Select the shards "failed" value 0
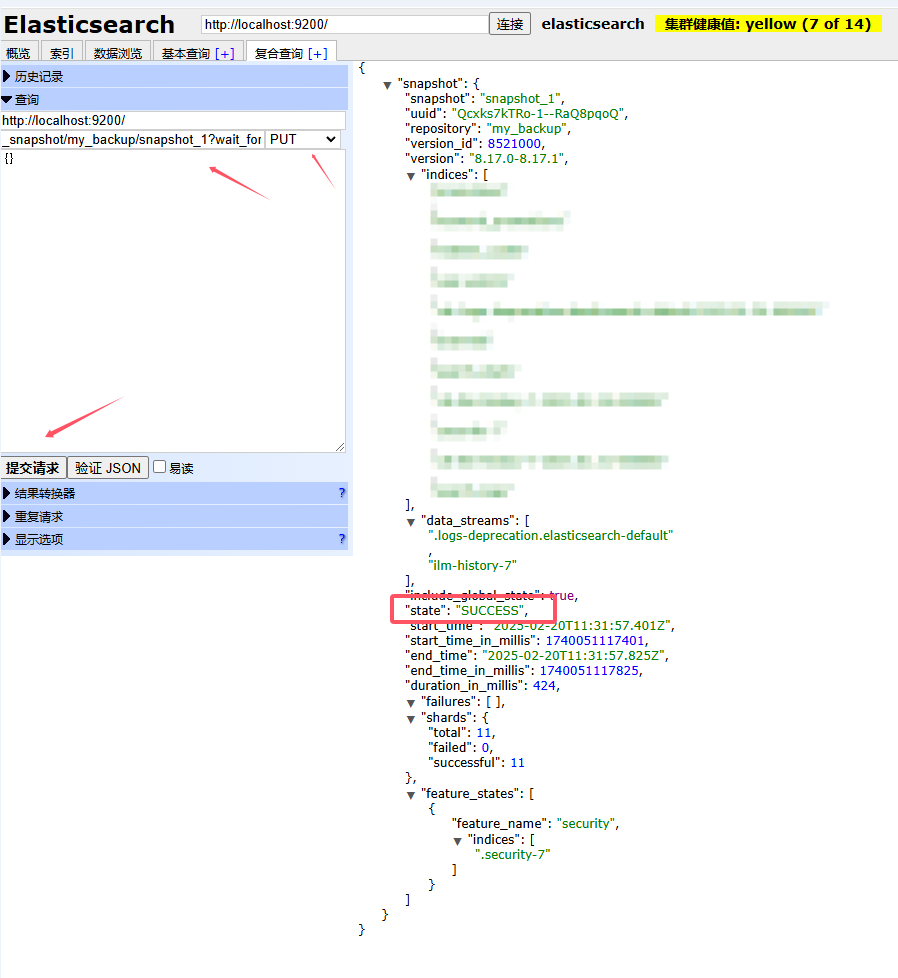 (485, 747)
